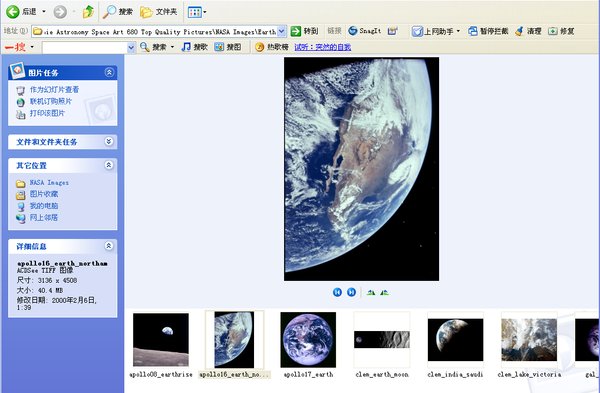Viewport: 600px width, 393px height.
Task: Collapse the 详细信息 details panel
Action: tap(109, 246)
